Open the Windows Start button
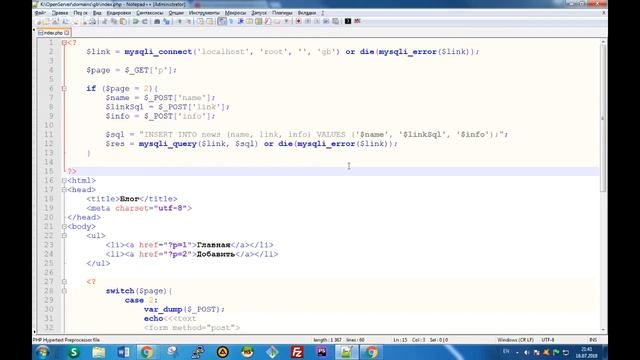 (x=42, y=352)
